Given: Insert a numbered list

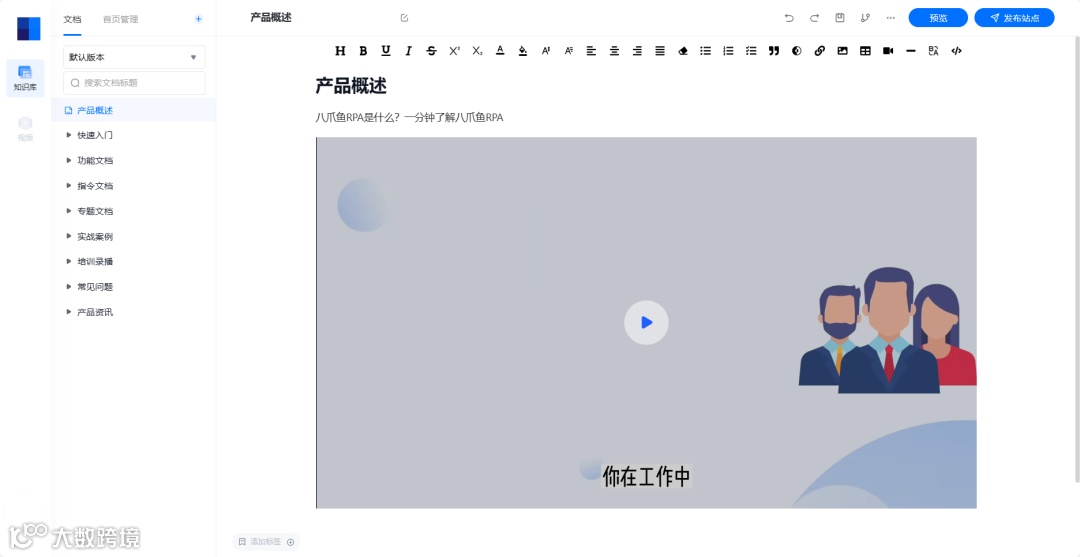Looking at the screenshot, I should click(728, 50).
